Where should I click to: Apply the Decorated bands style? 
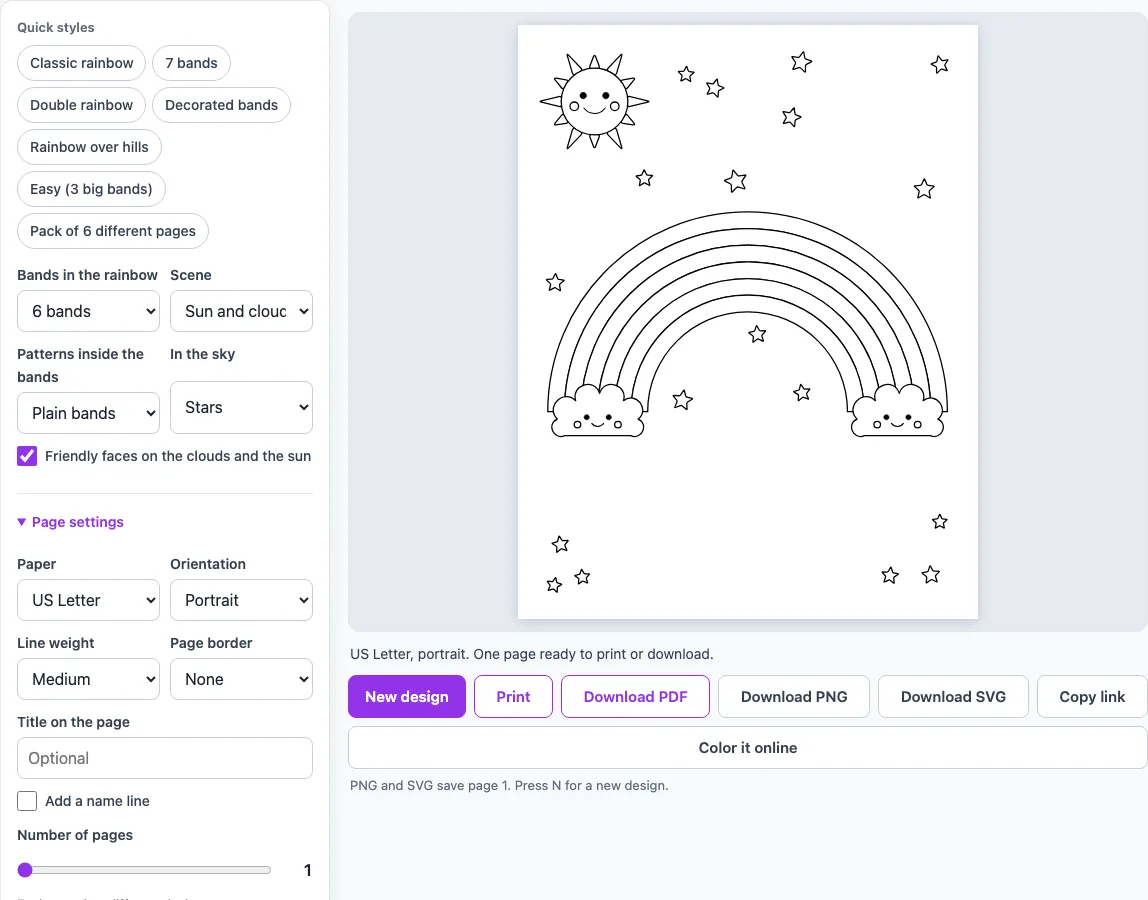coord(221,105)
